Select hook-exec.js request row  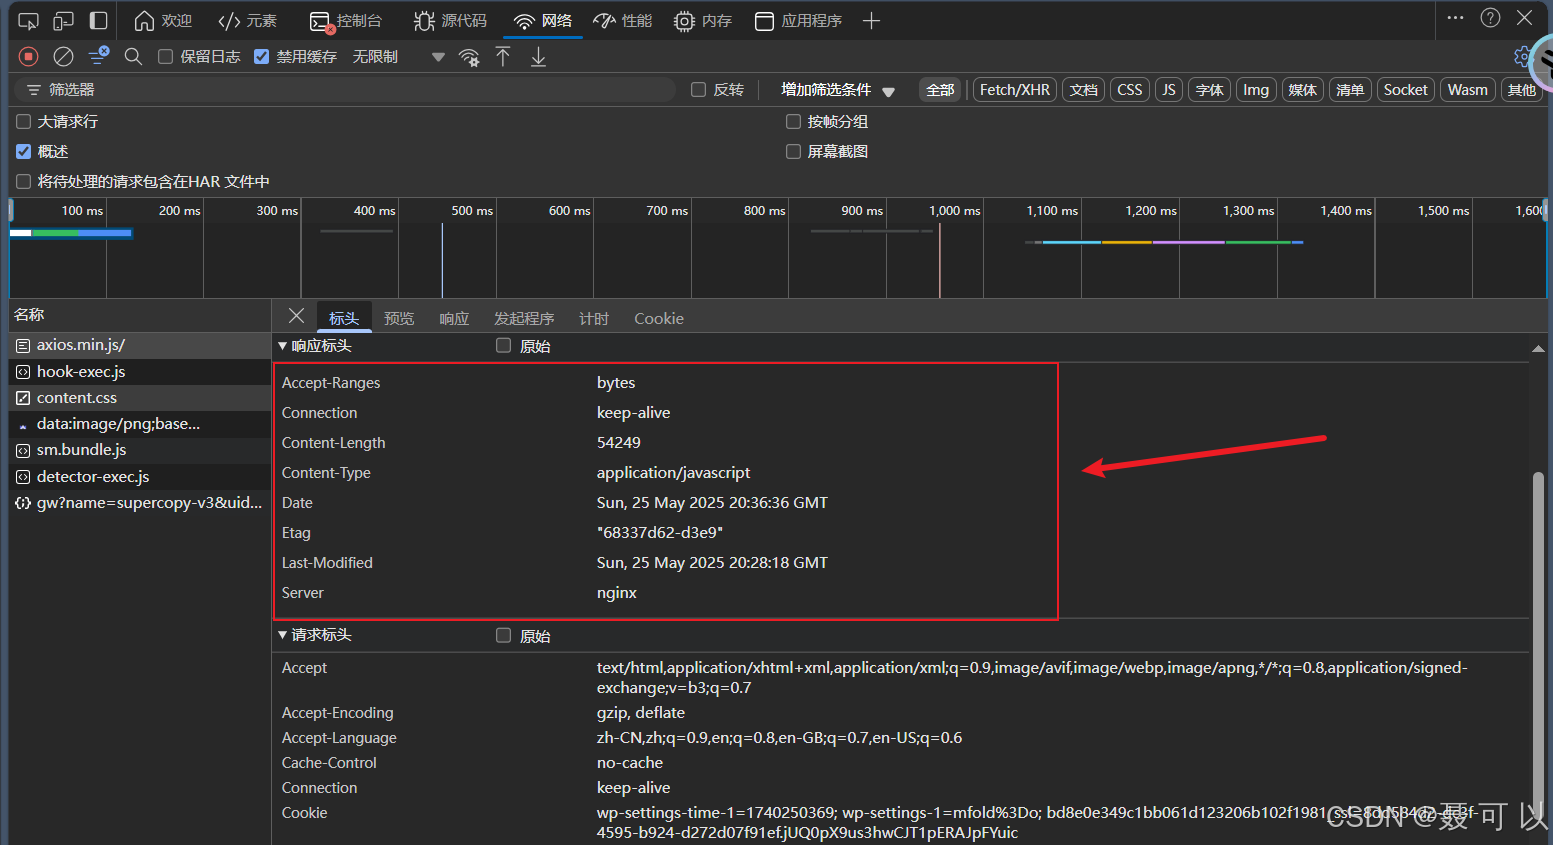point(140,372)
